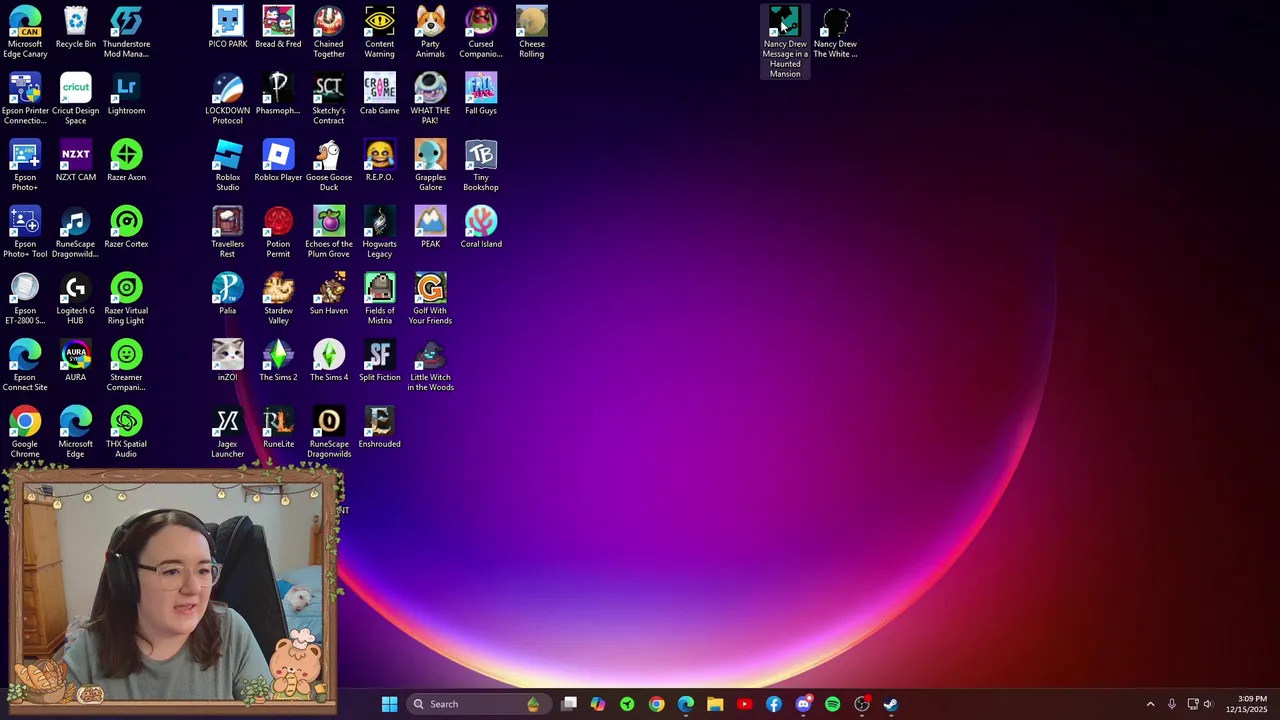
Task: Select the Sun Haven icon
Action: pyautogui.click(x=329, y=295)
